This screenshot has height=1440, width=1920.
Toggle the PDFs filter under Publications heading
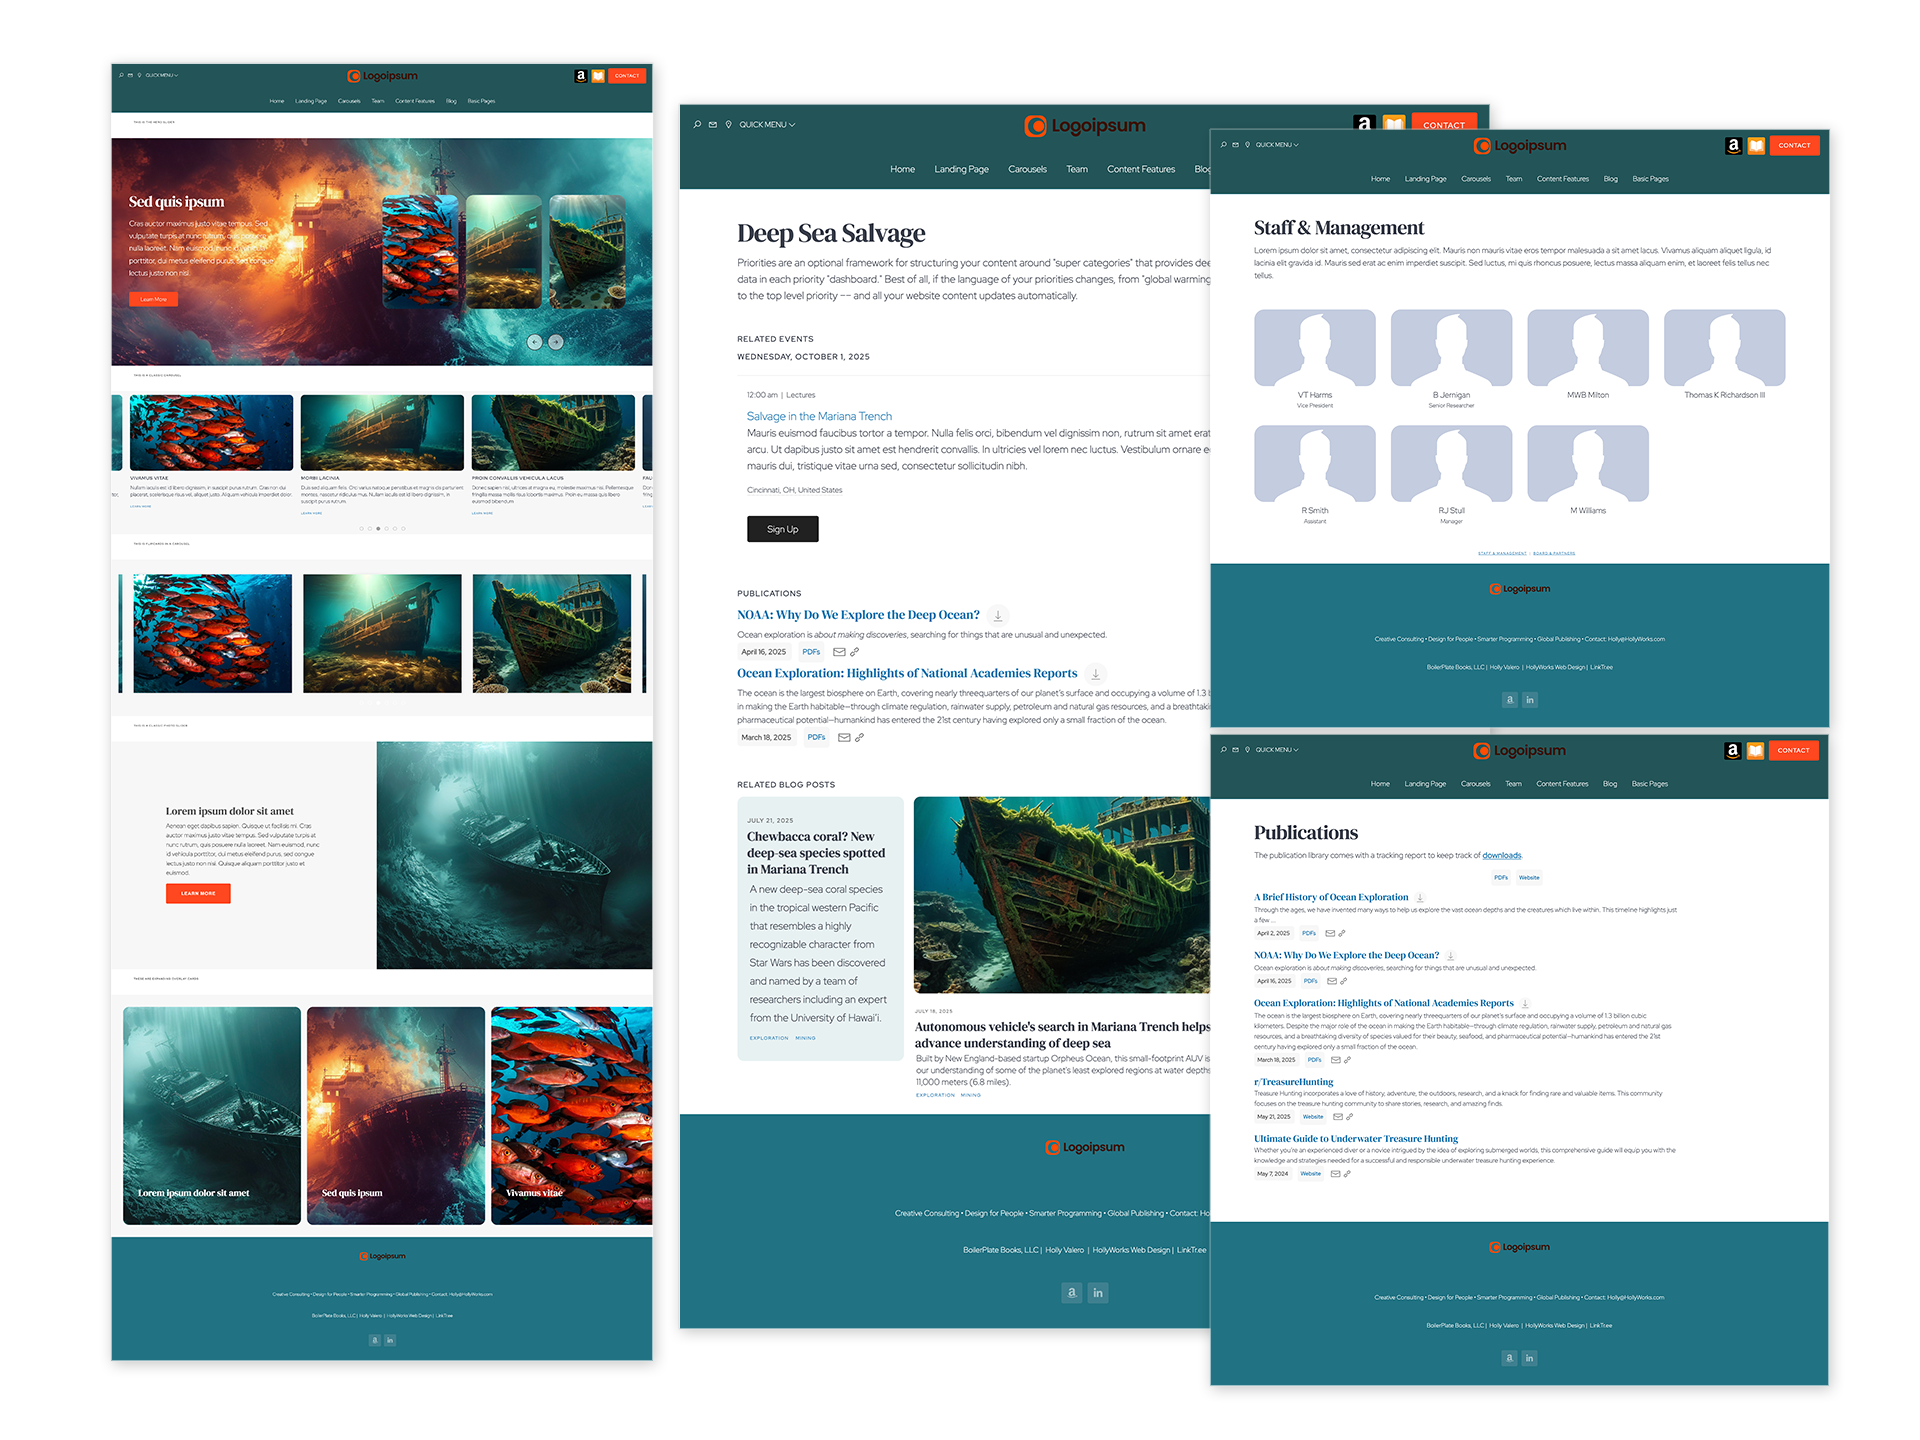point(1500,878)
